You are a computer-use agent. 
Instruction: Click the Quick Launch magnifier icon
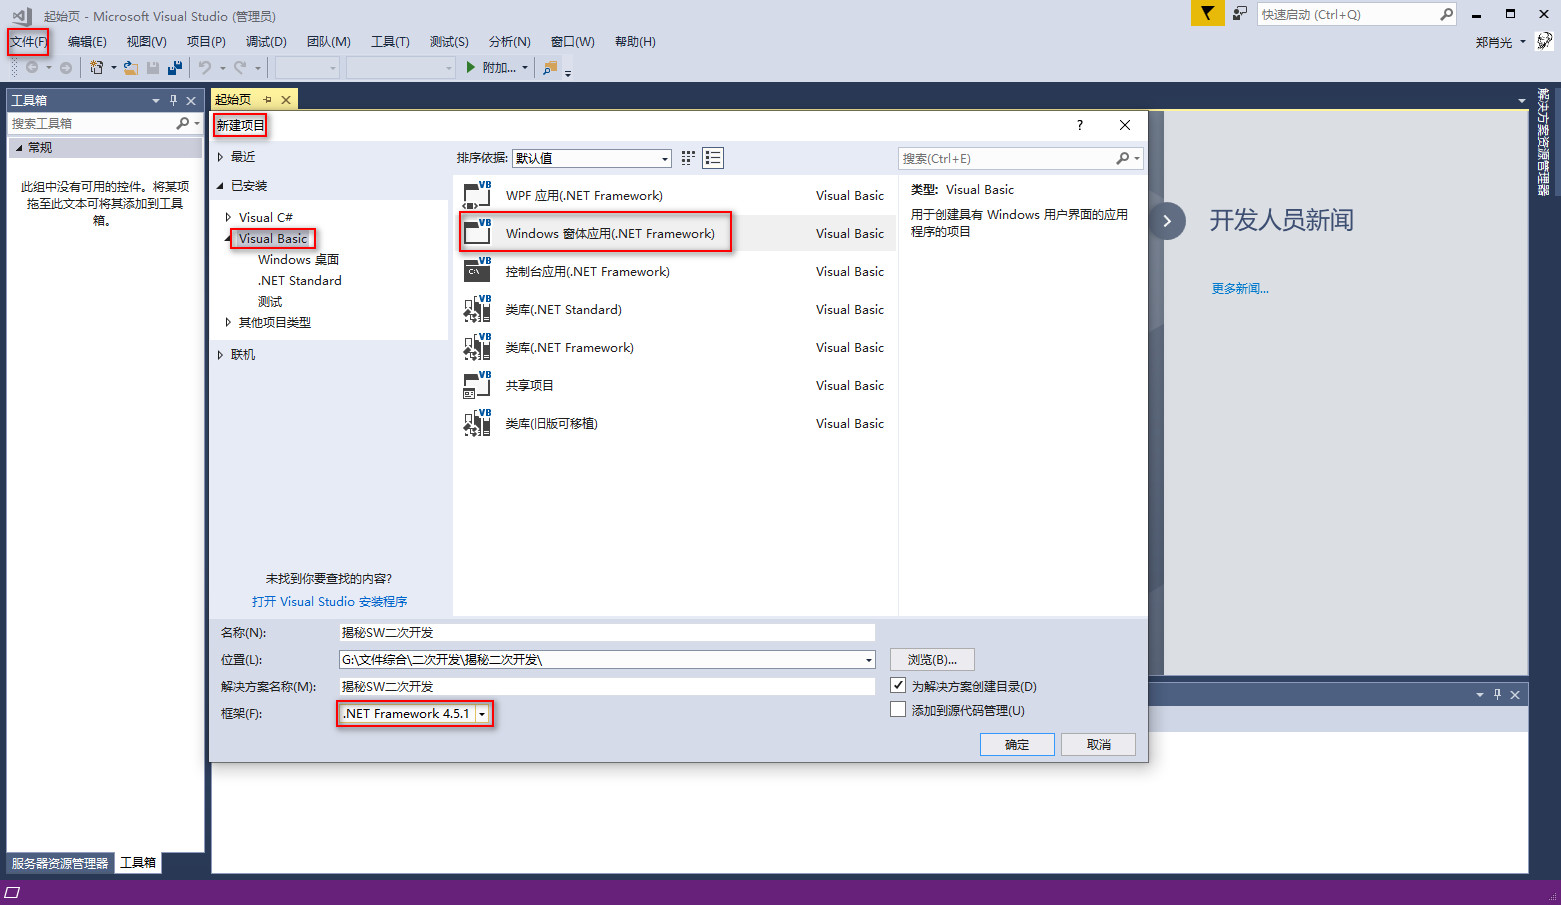[1446, 14]
